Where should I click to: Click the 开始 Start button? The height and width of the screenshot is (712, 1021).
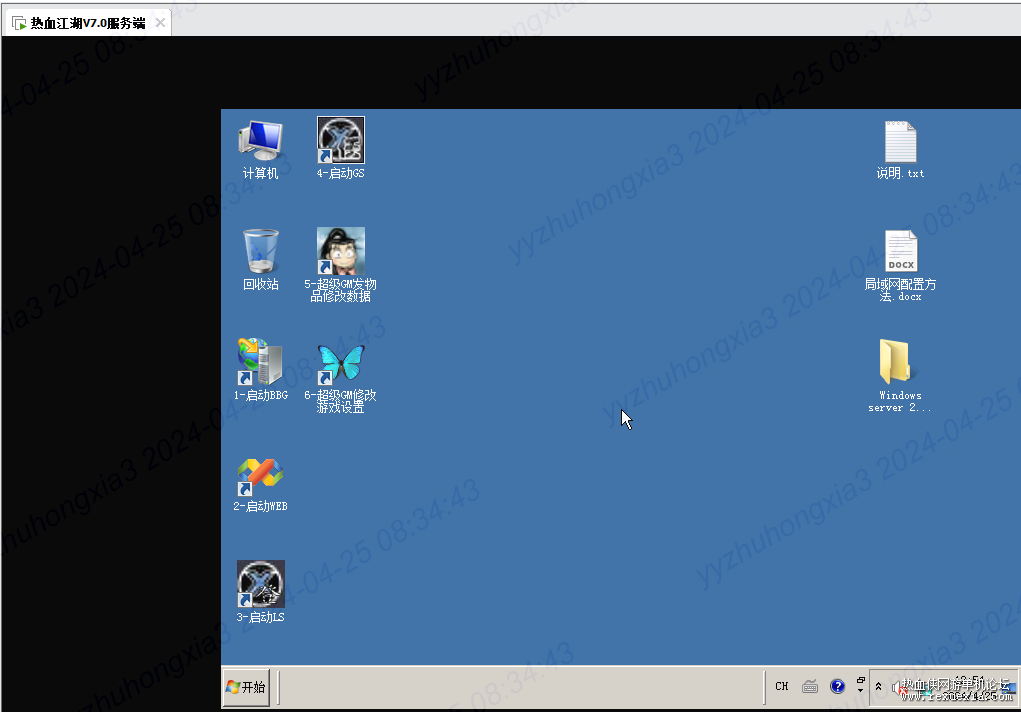(x=246, y=687)
